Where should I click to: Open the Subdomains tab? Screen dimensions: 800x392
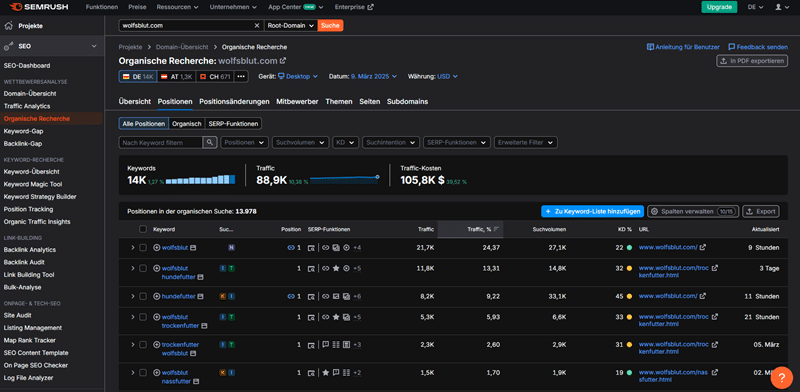click(x=407, y=102)
